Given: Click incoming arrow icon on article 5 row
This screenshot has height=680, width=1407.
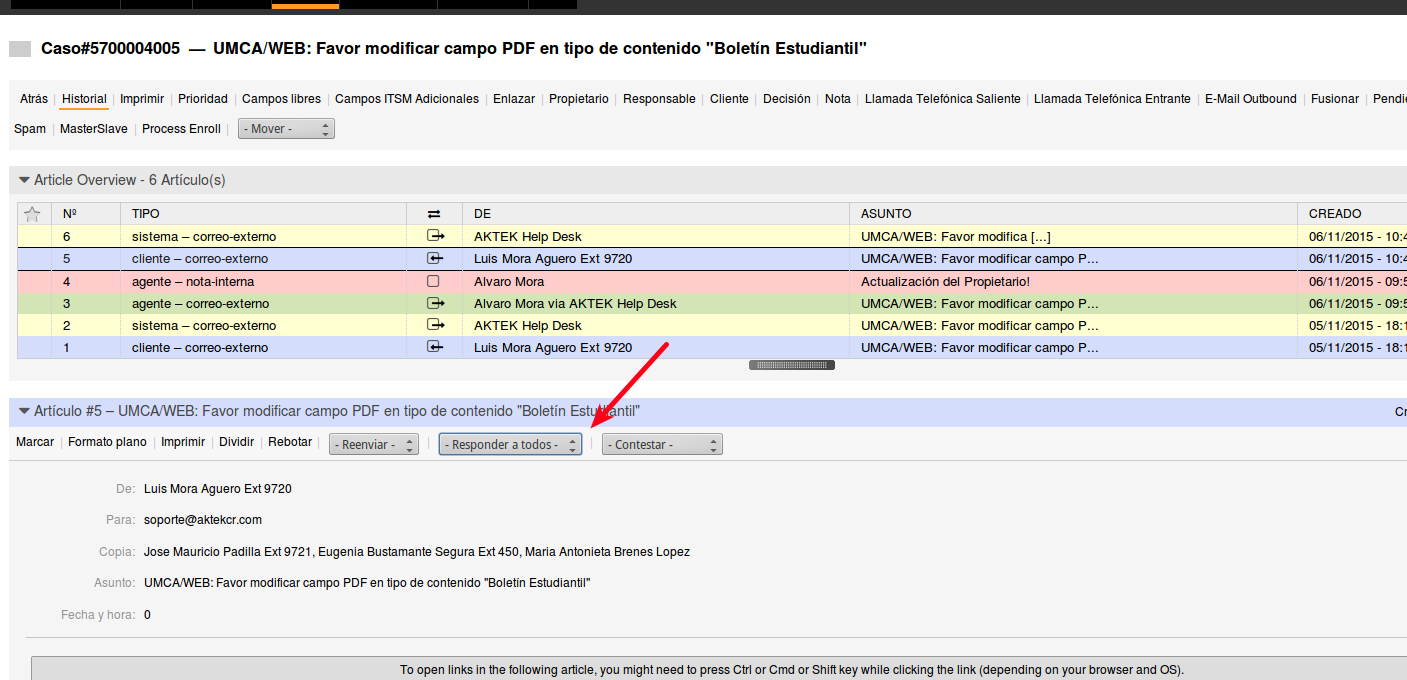Looking at the screenshot, I should pyautogui.click(x=434, y=259).
